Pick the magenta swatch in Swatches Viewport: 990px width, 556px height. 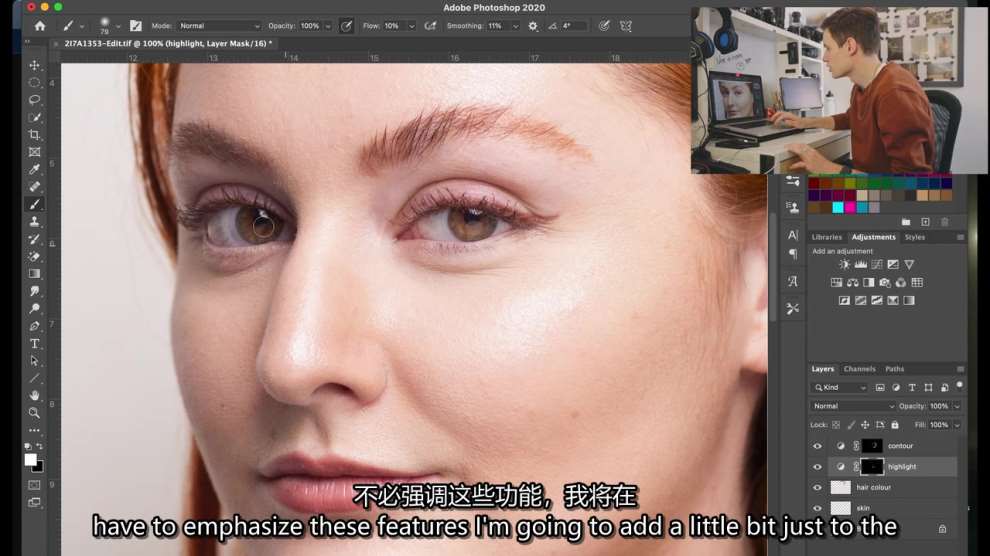click(x=850, y=208)
